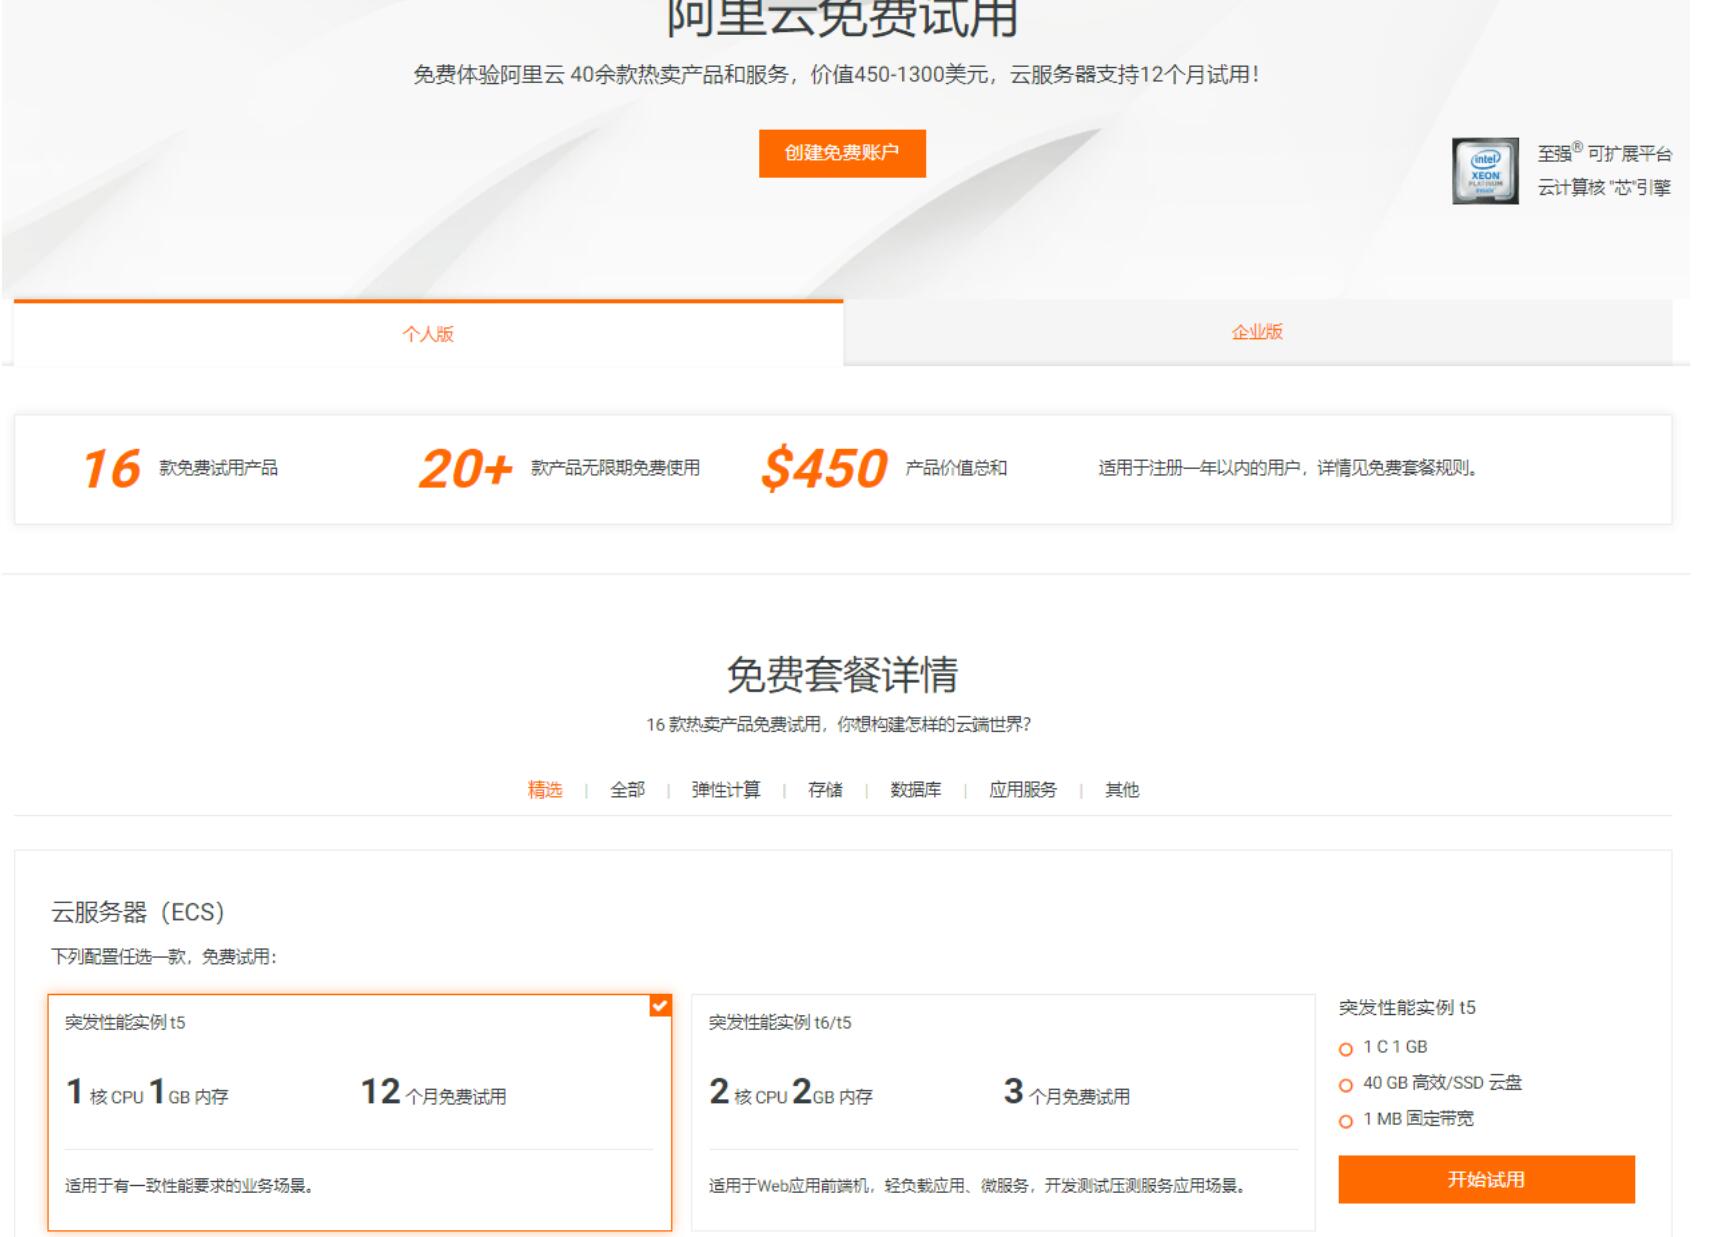Open the Intel Xeon Platinum logo image

(1485, 171)
